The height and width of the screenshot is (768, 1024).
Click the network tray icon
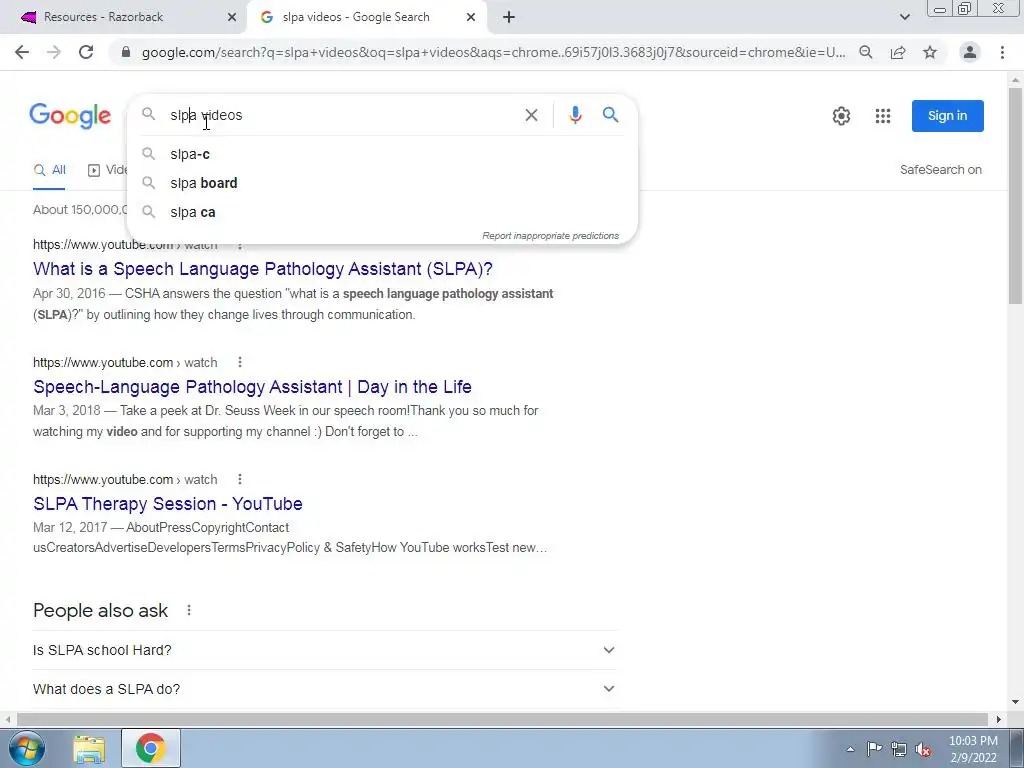899,749
